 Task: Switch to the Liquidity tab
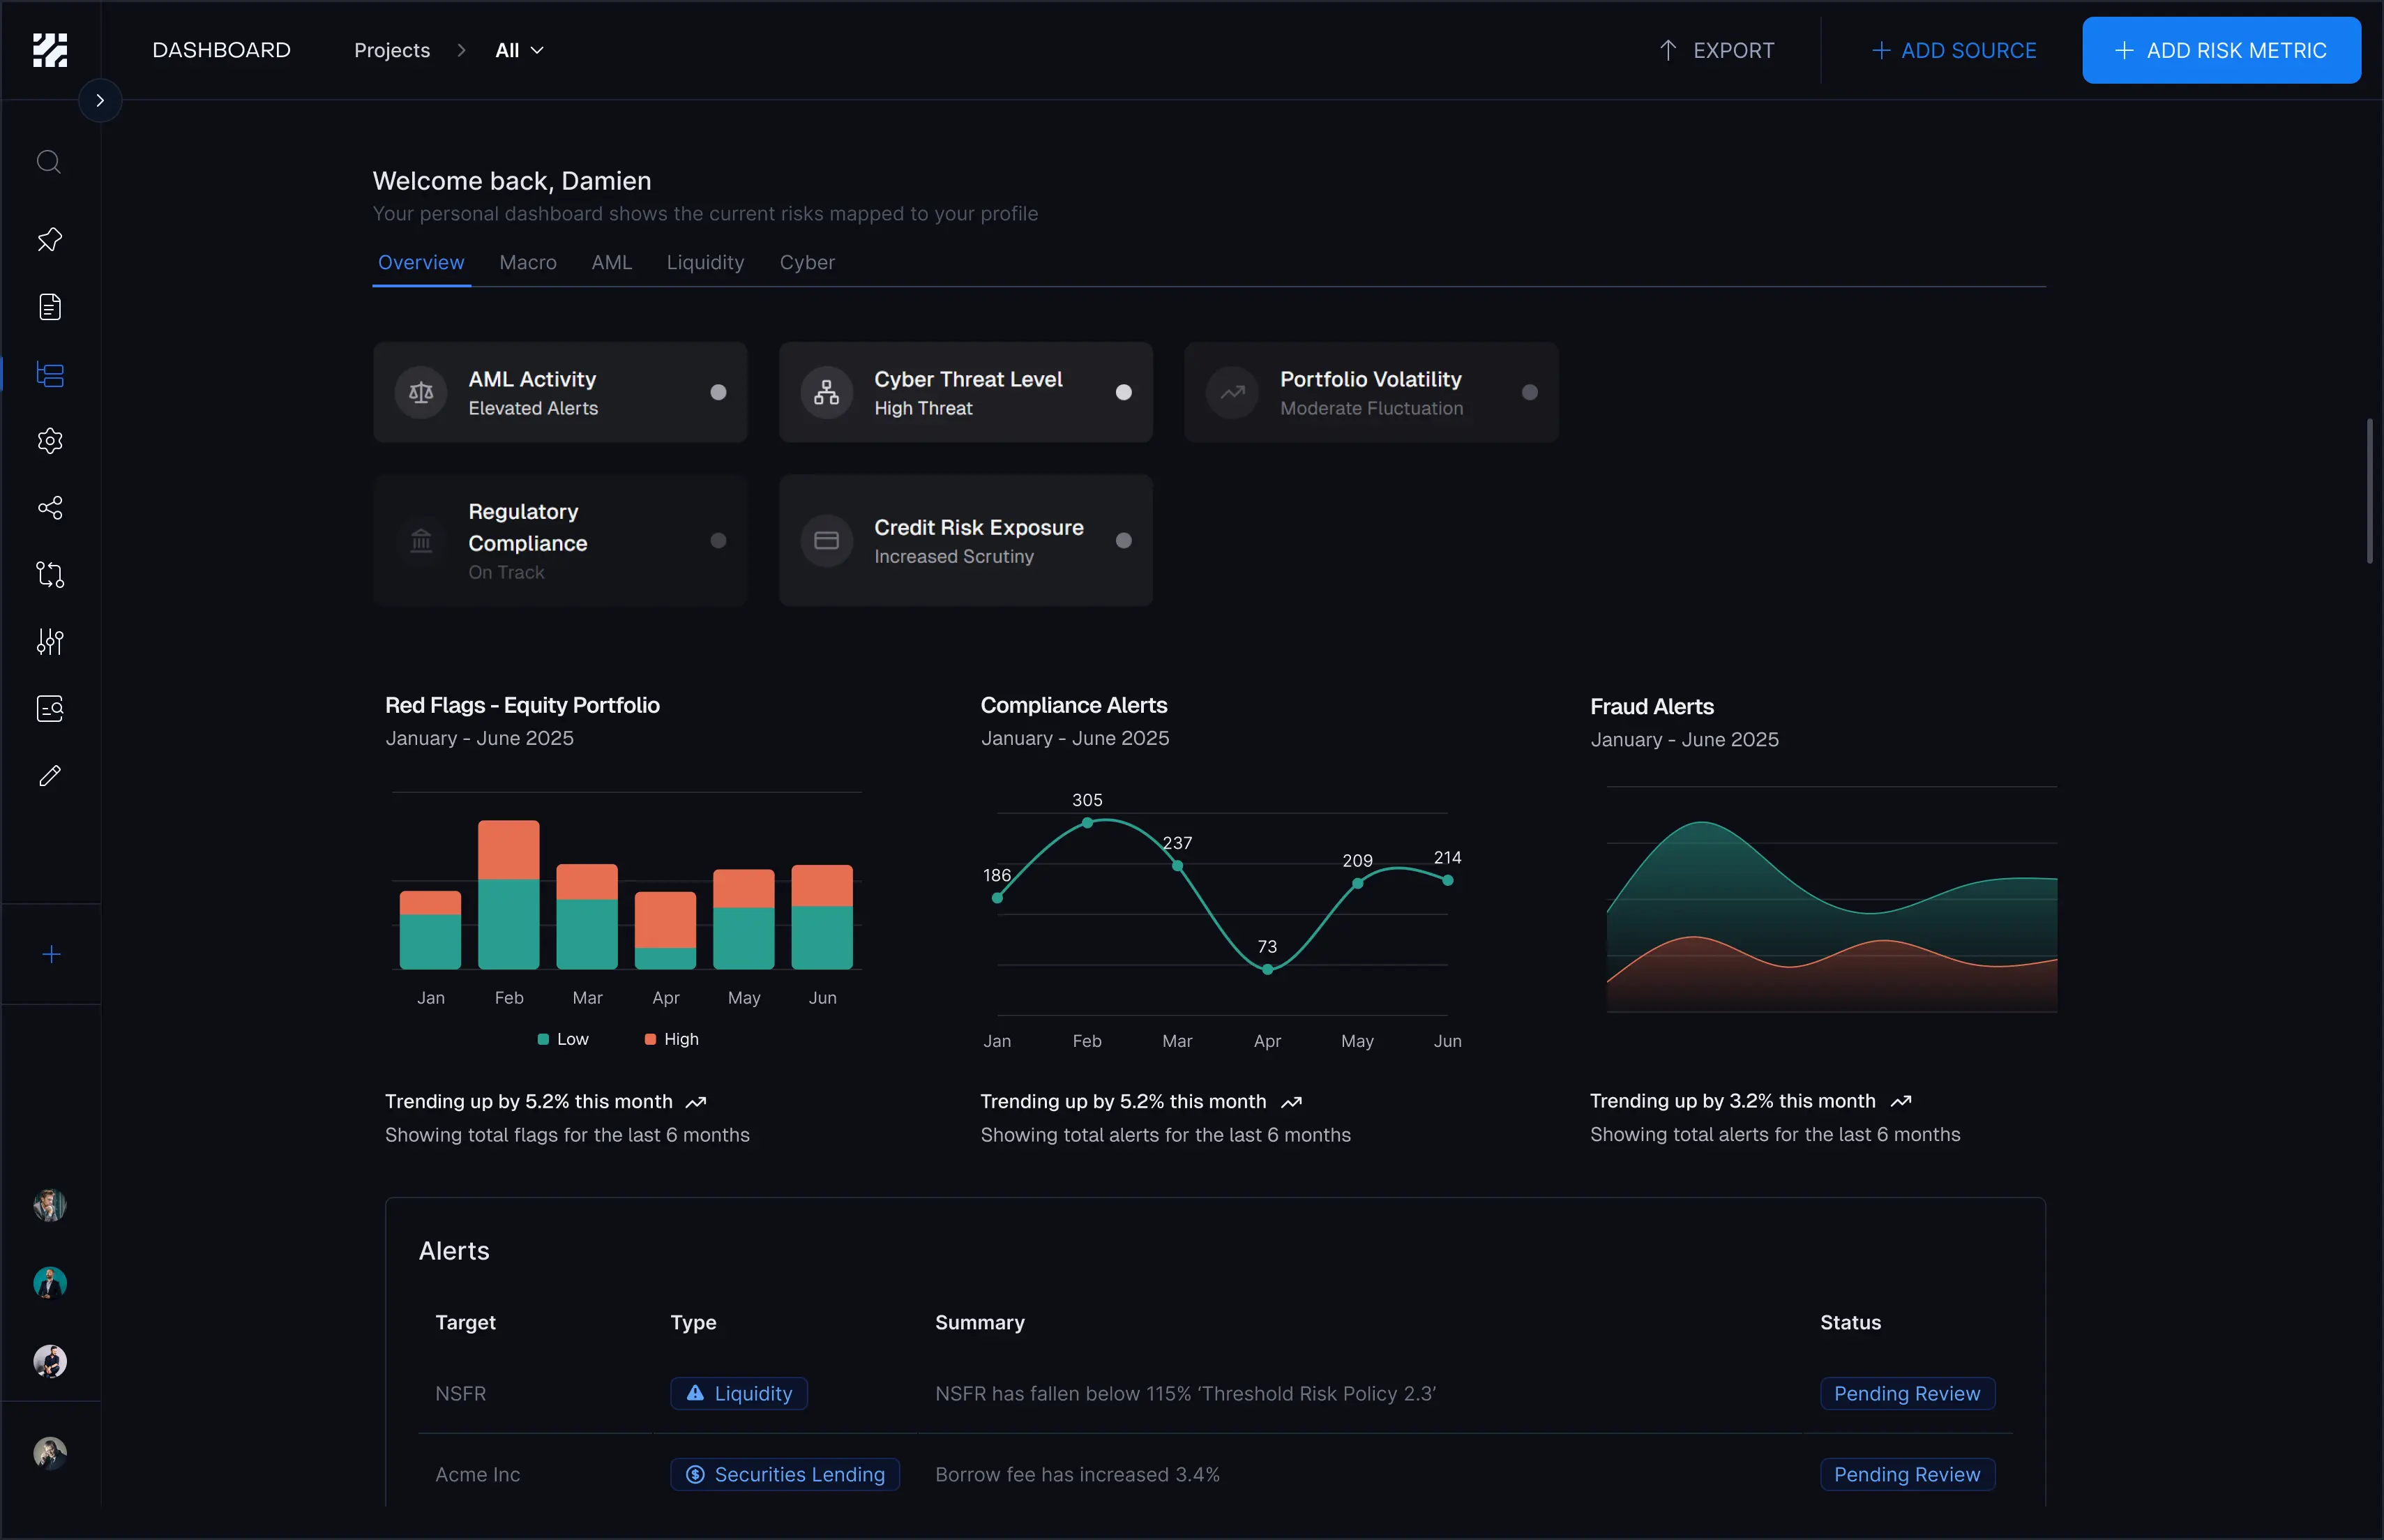pos(705,262)
